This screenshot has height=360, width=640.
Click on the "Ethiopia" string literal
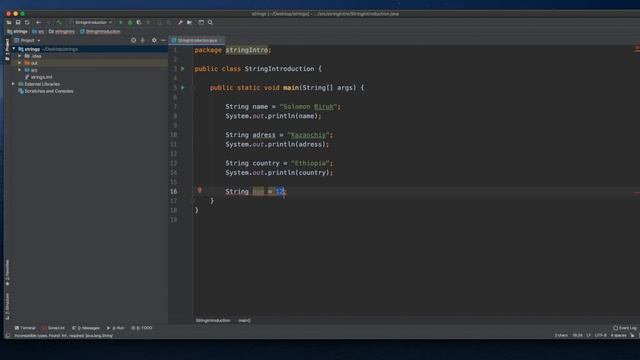(x=310, y=163)
